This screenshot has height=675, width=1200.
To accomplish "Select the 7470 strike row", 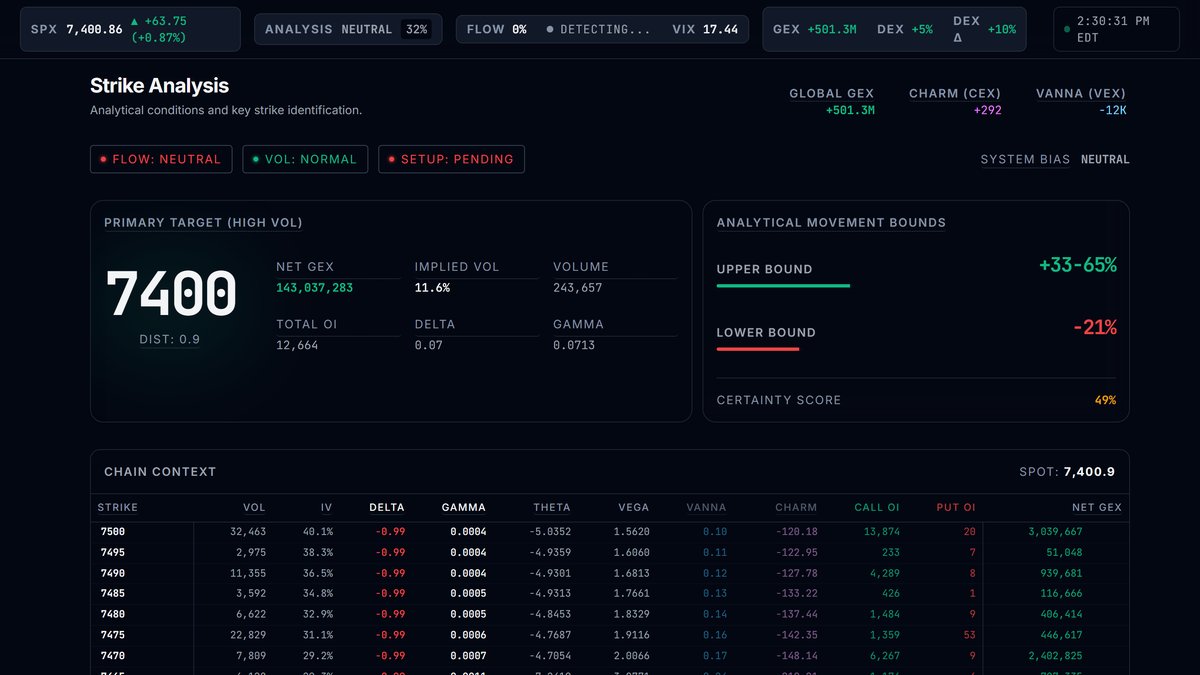I will tap(610, 656).
